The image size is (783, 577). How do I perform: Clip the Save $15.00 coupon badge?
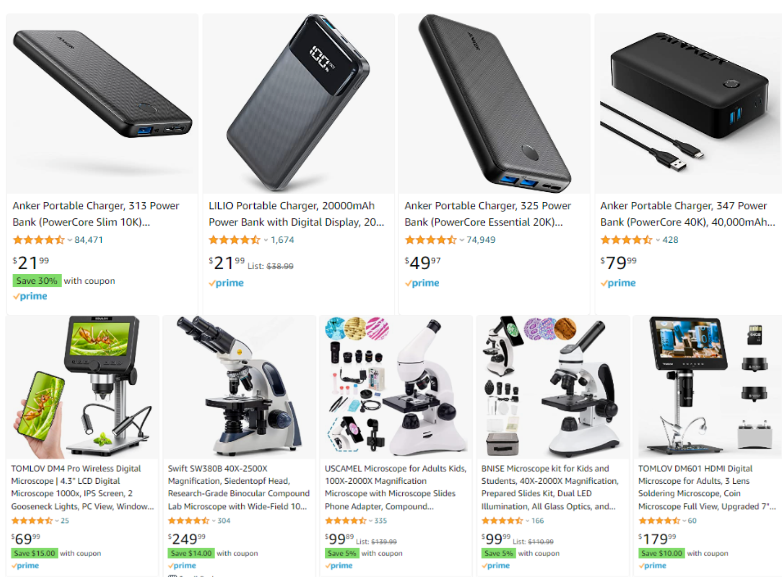[x=34, y=553]
